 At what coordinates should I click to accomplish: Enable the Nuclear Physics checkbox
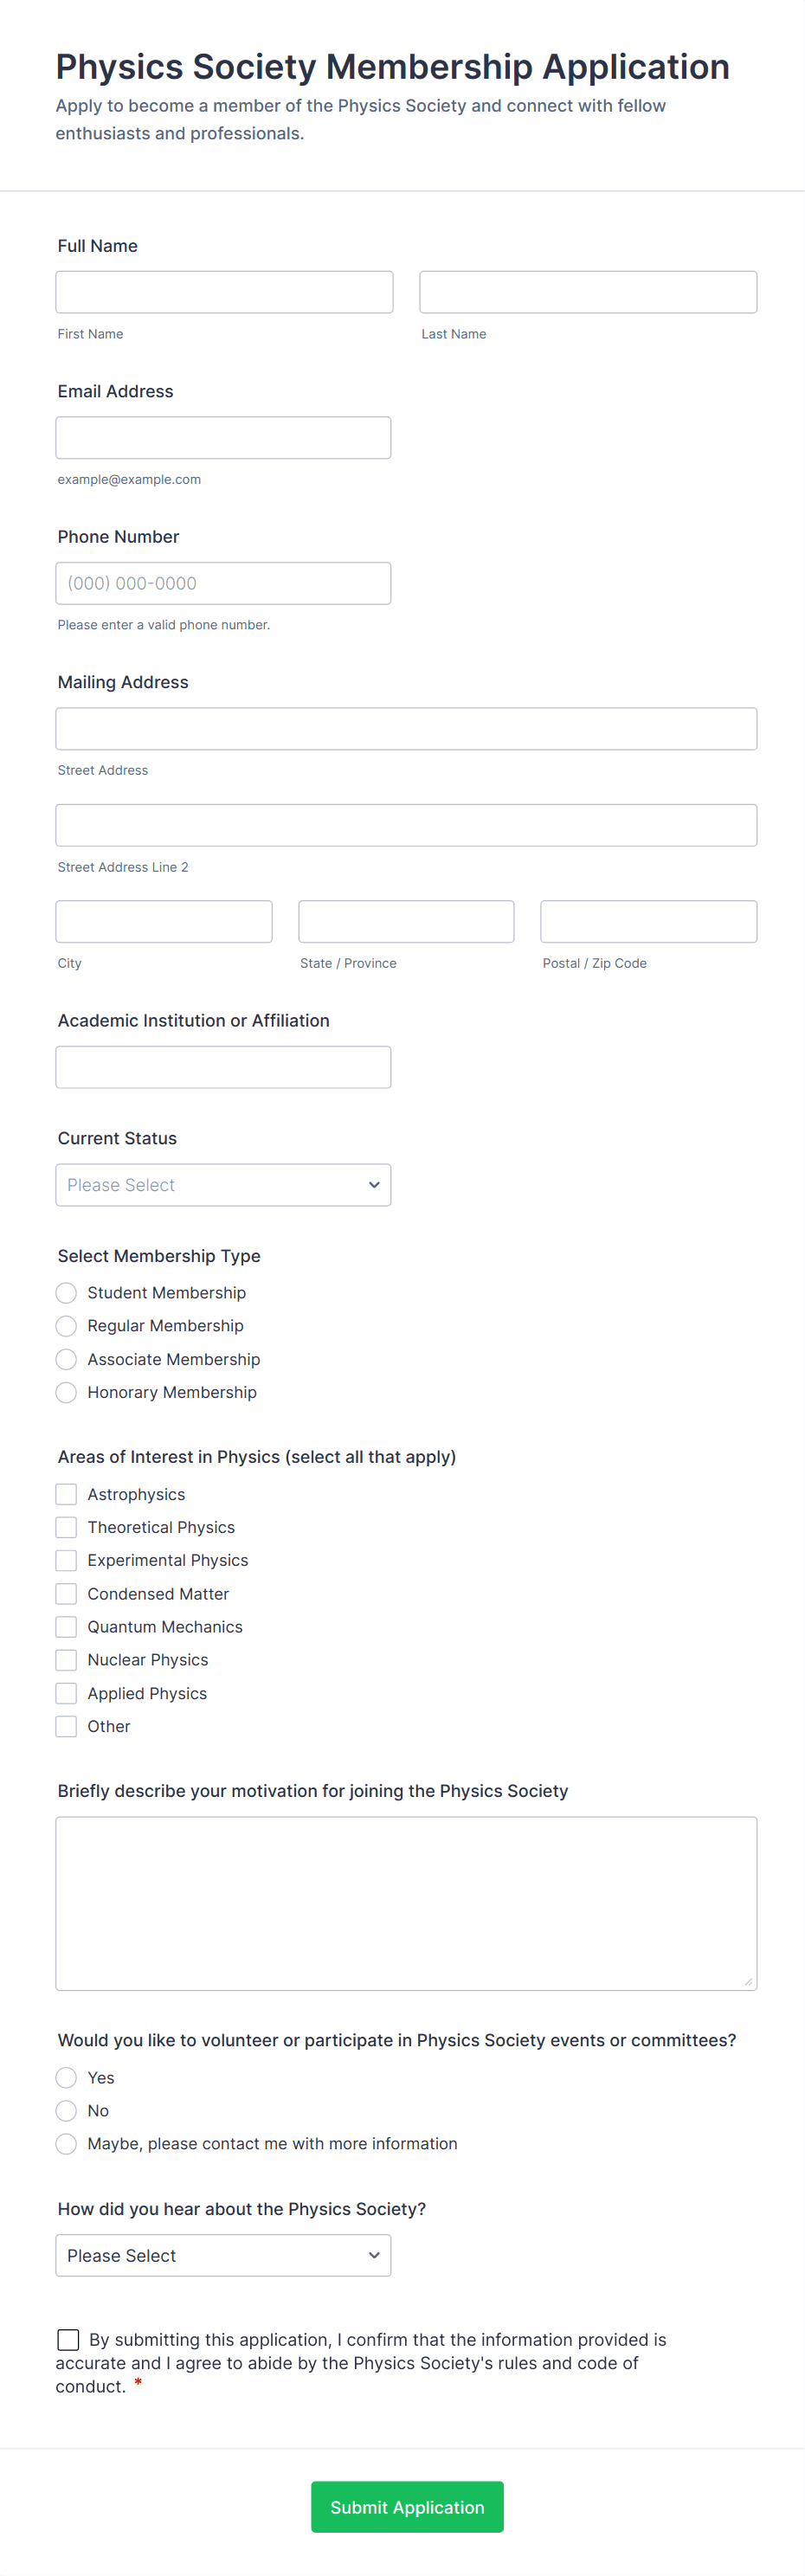66,1660
